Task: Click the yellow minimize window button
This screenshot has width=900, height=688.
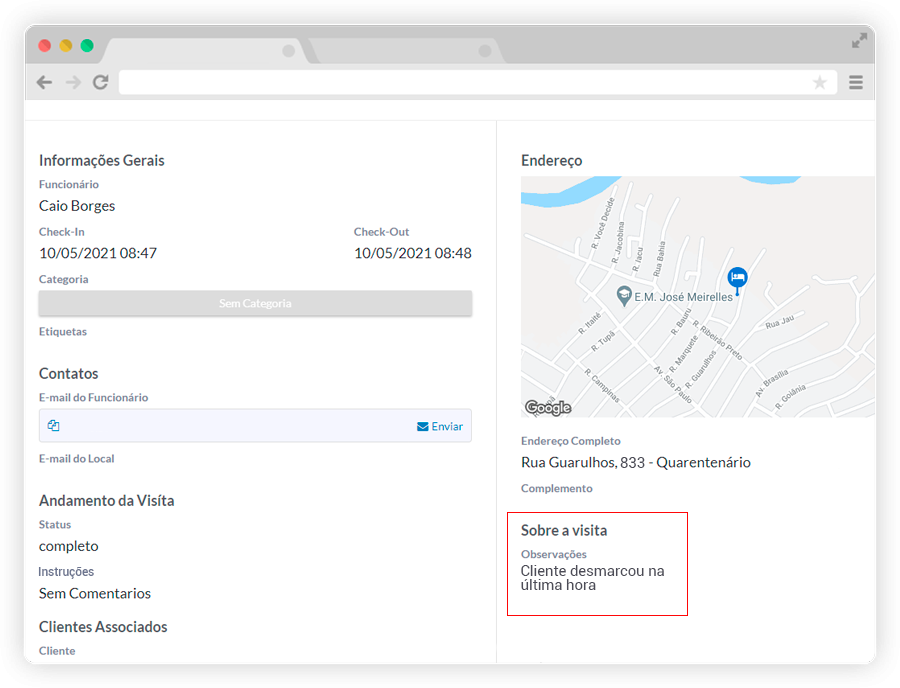Action: point(66,45)
